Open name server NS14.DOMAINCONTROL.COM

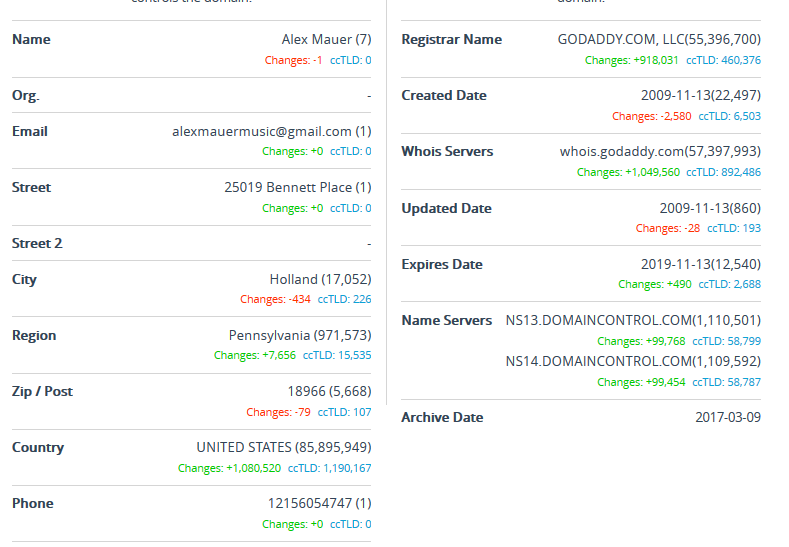point(633,361)
